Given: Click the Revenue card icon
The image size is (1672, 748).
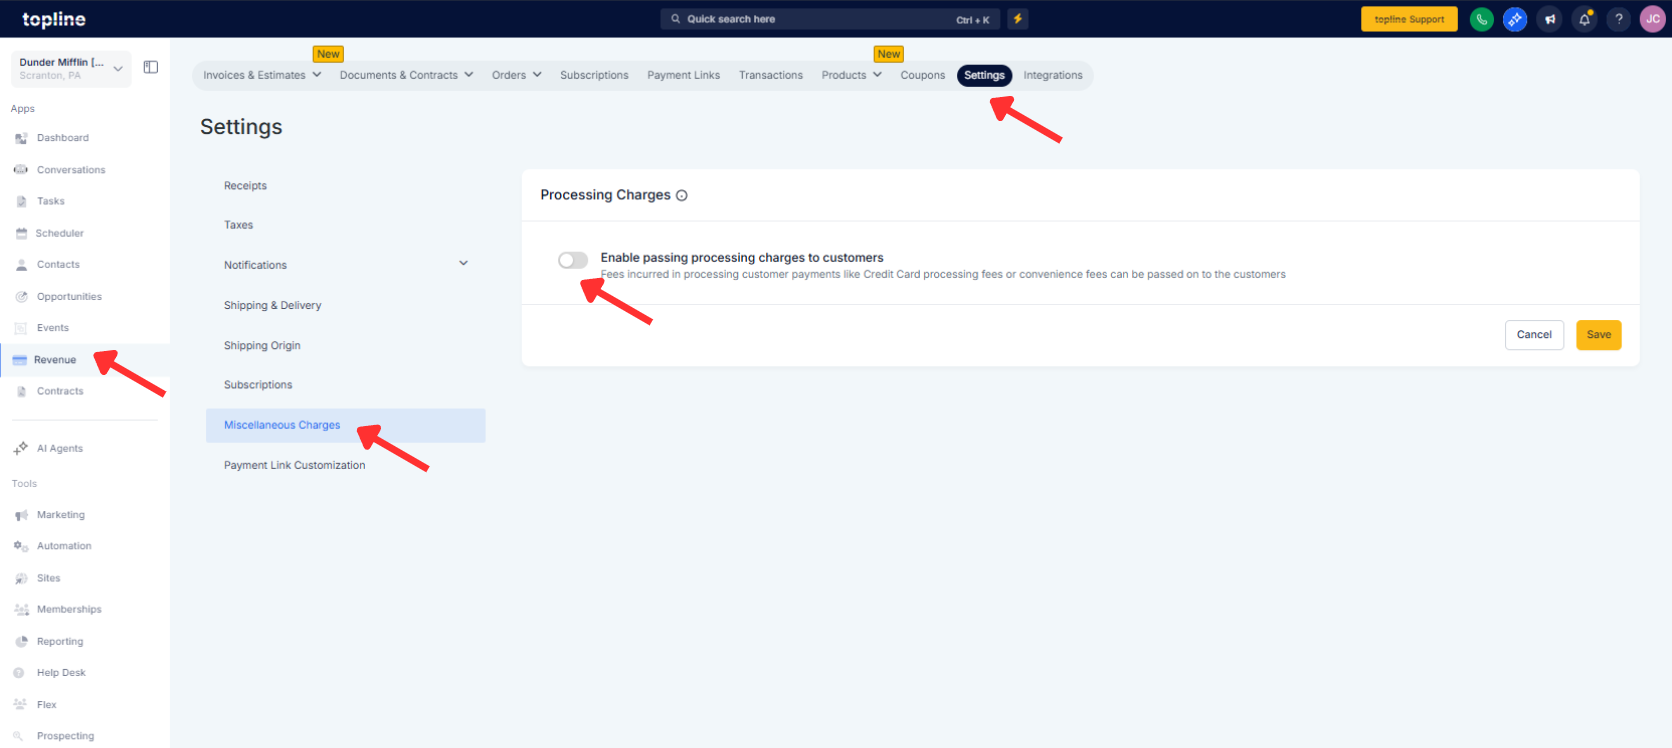Looking at the screenshot, I should click(20, 360).
